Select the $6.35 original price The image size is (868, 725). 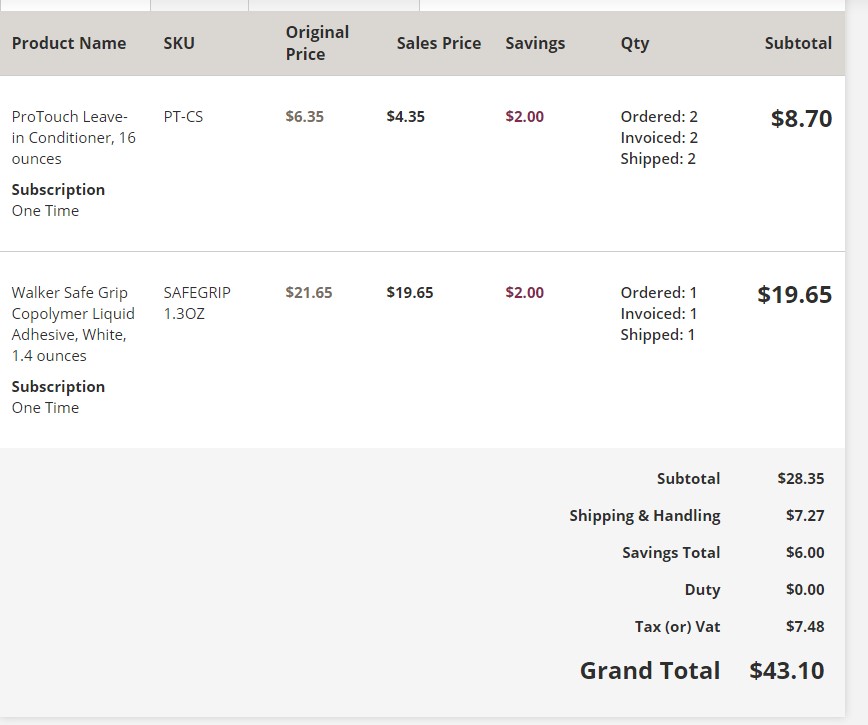click(x=304, y=116)
